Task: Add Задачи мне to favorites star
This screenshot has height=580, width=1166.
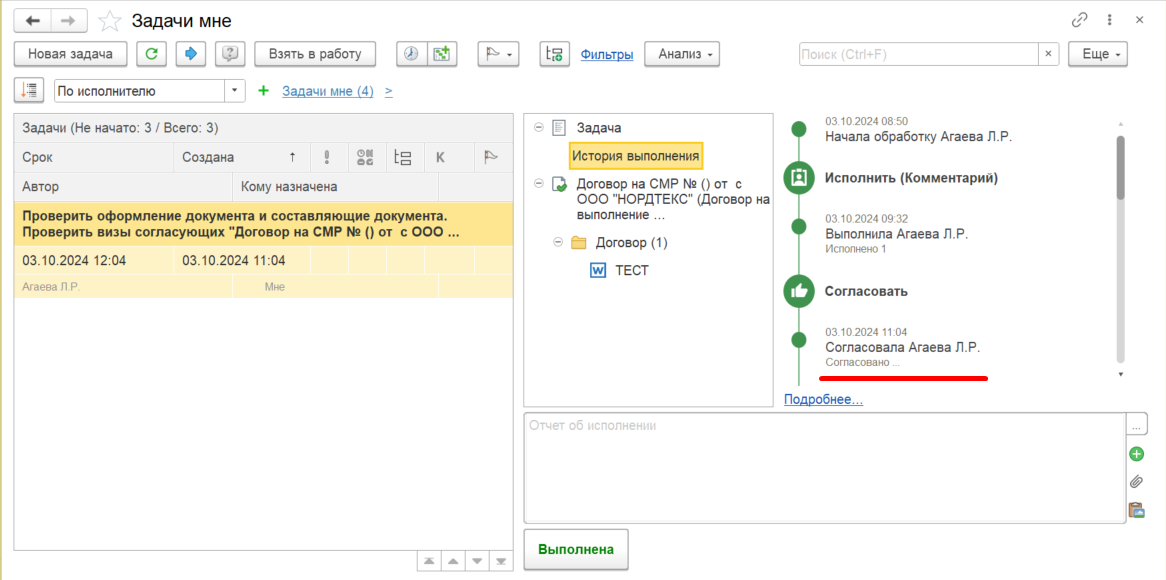Action: pyautogui.click(x=110, y=21)
